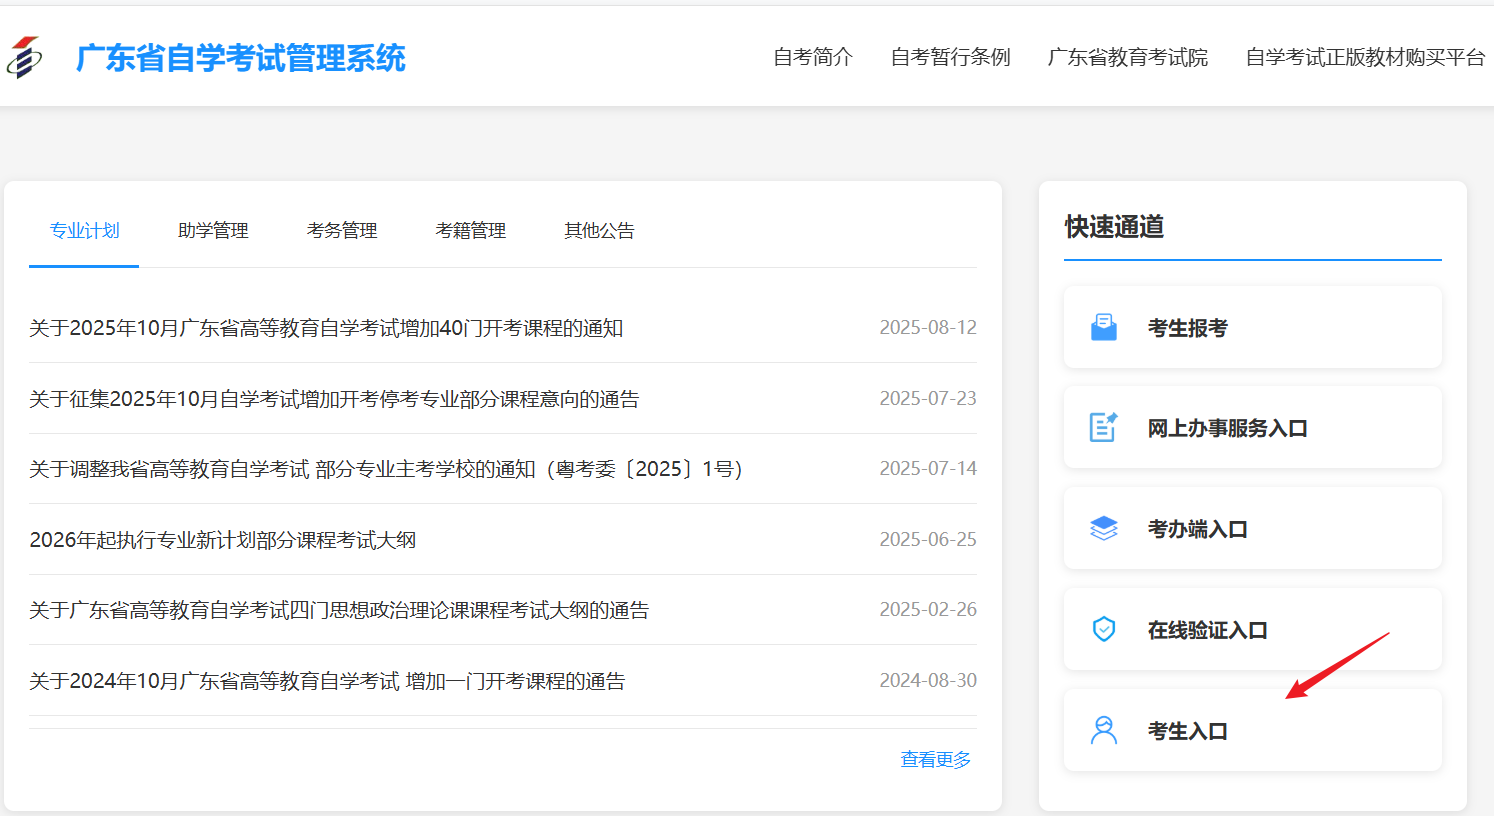1494x816 pixels.
Task: Open the notice about adding 40 exam courses
Action: point(326,328)
